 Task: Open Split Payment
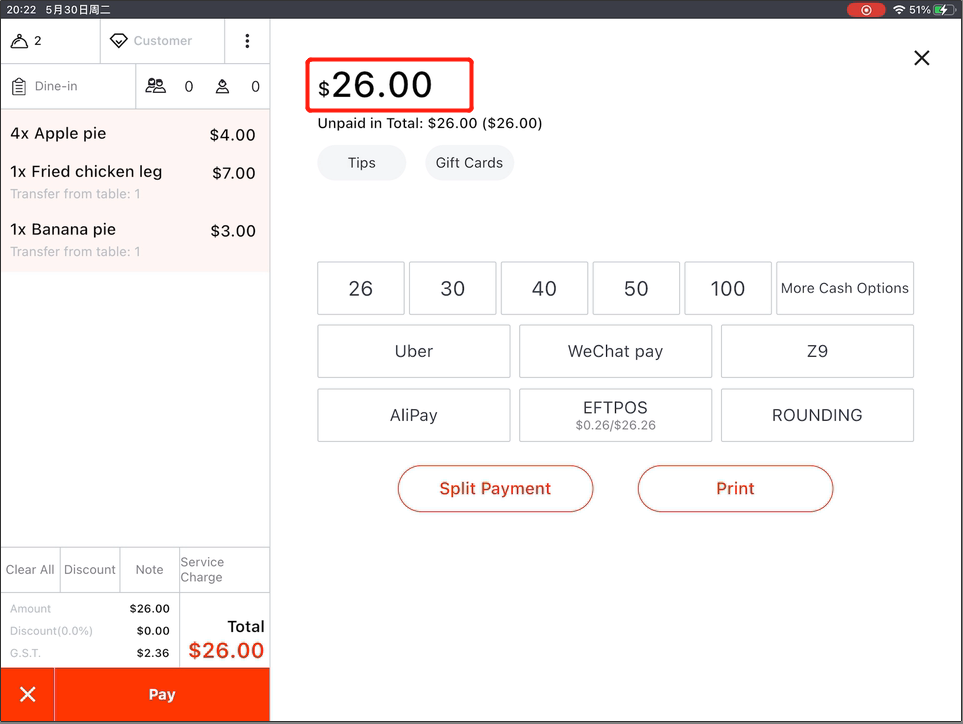click(x=495, y=488)
